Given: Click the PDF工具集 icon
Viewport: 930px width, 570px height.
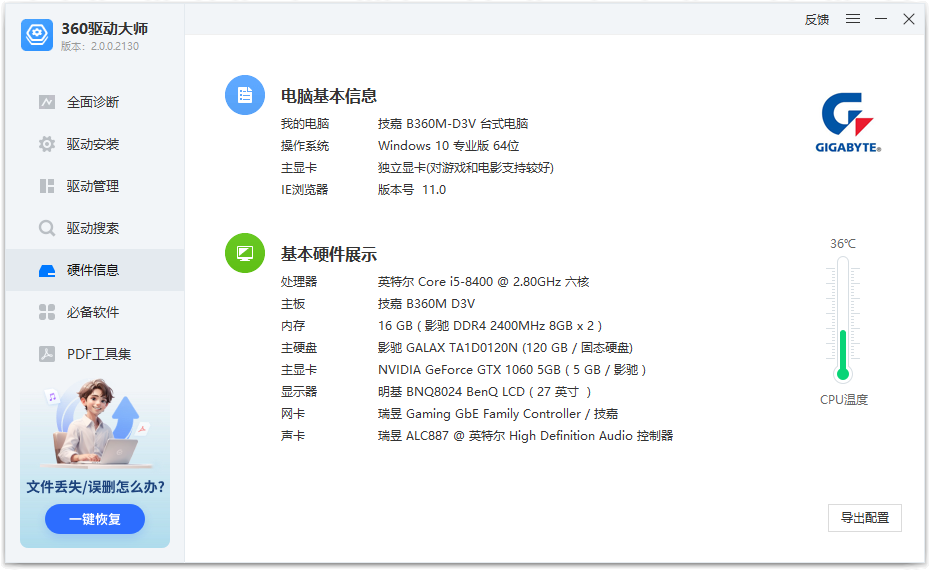Looking at the screenshot, I should pyautogui.click(x=47, y=354).
